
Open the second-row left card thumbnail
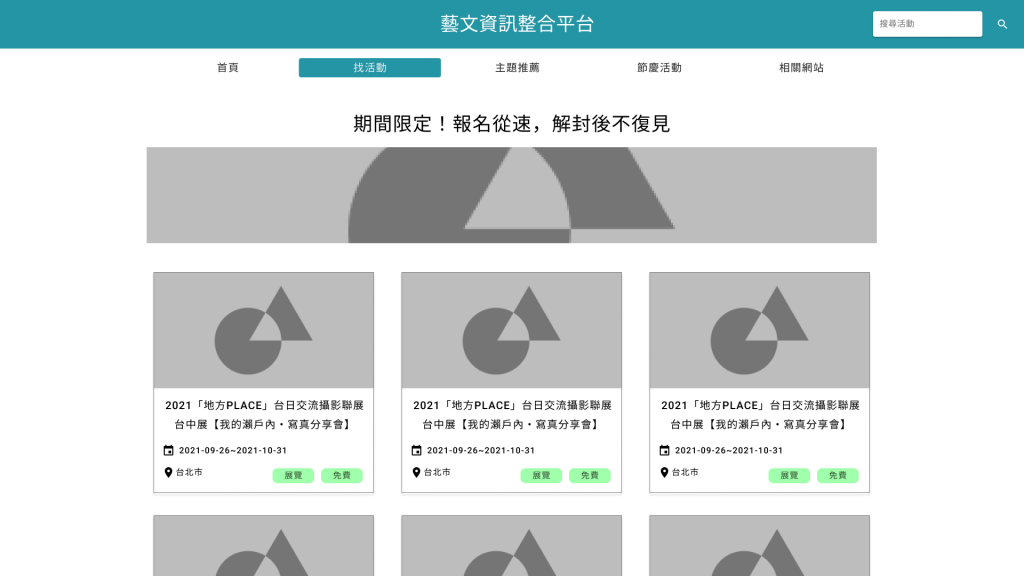tap(264, 546)
